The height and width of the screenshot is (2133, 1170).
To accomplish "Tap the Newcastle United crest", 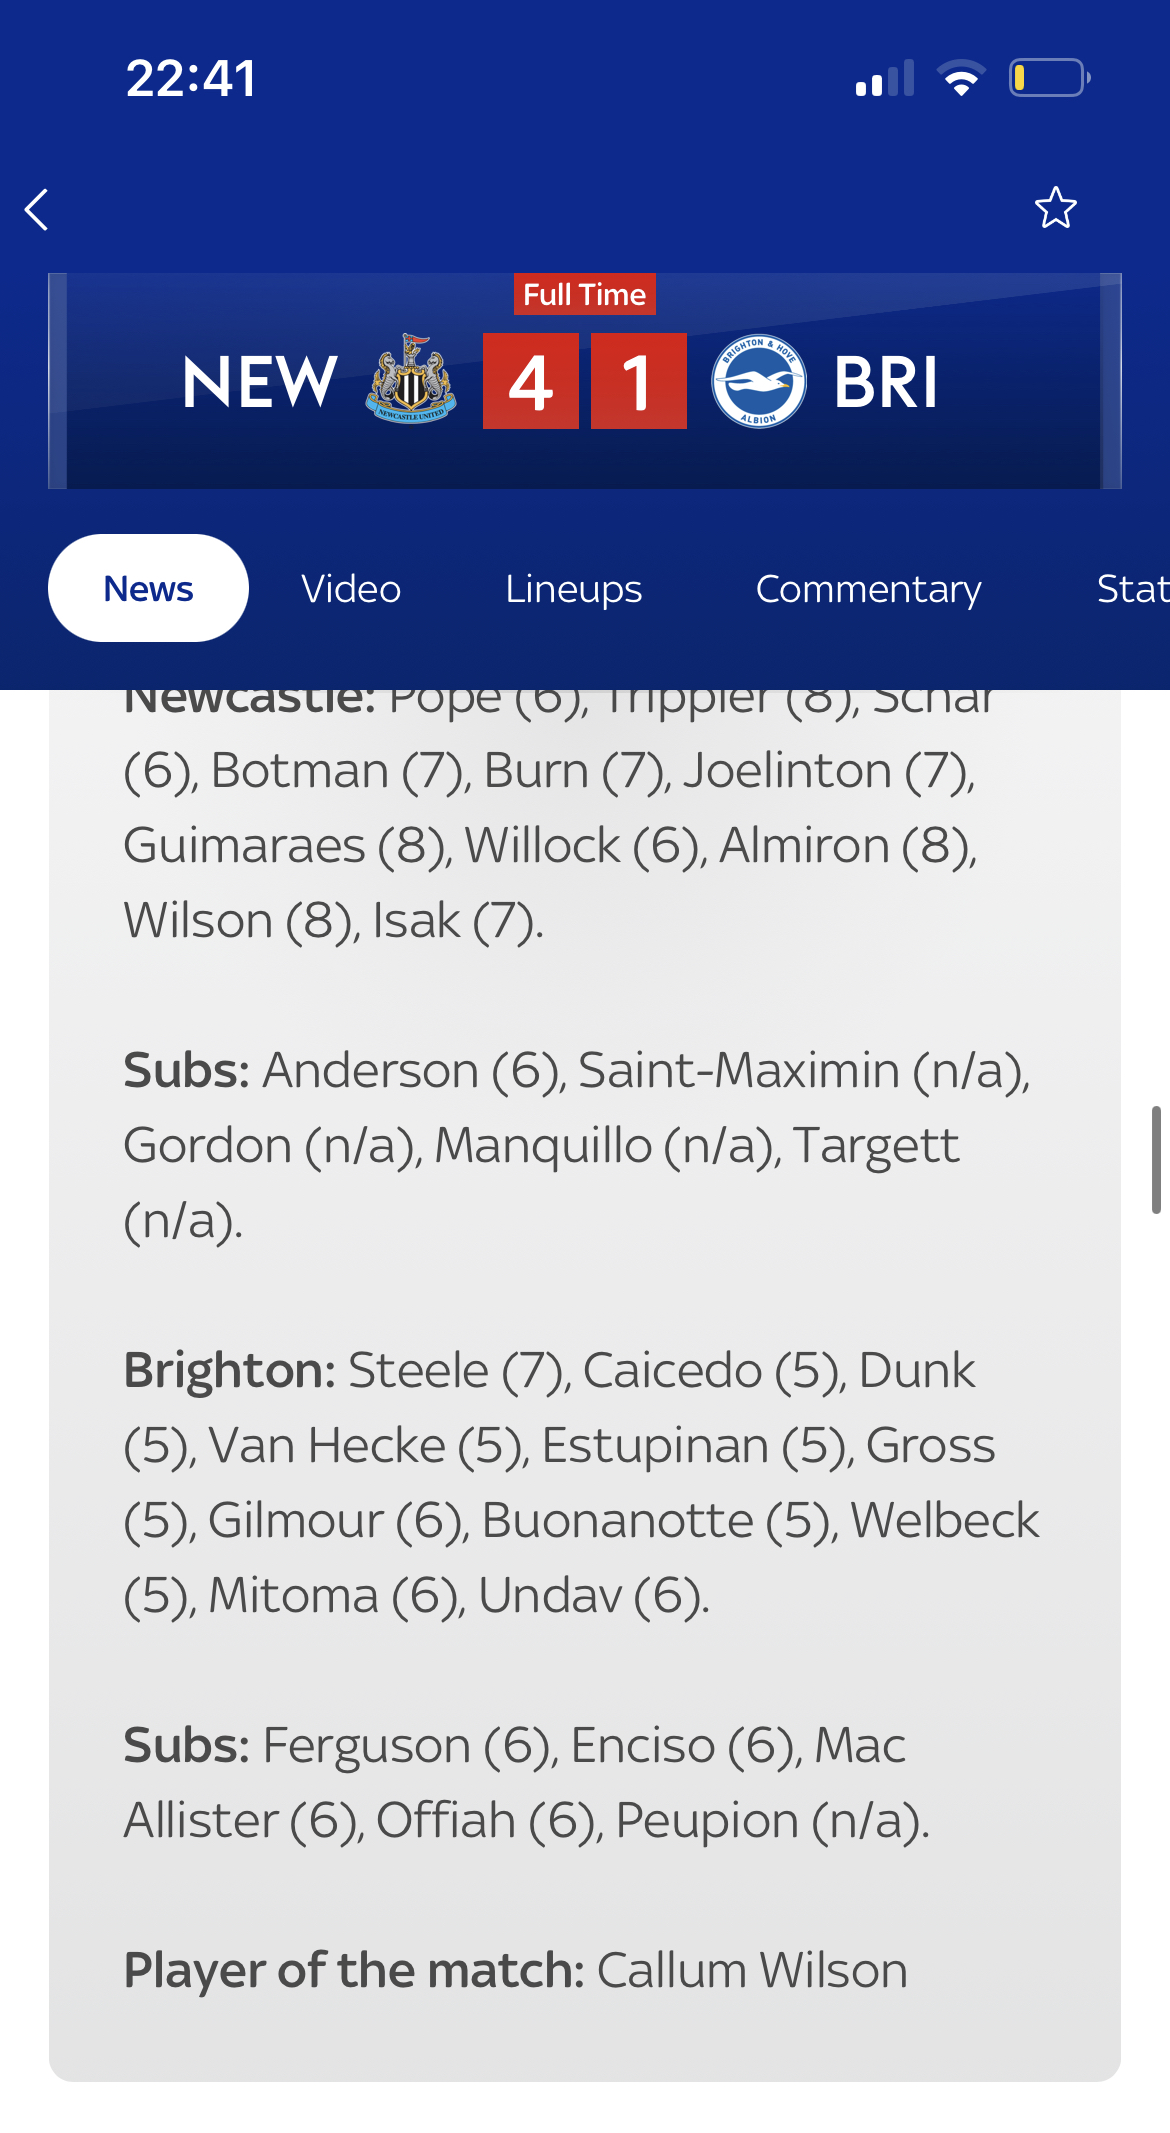I will tap(411, 380).
